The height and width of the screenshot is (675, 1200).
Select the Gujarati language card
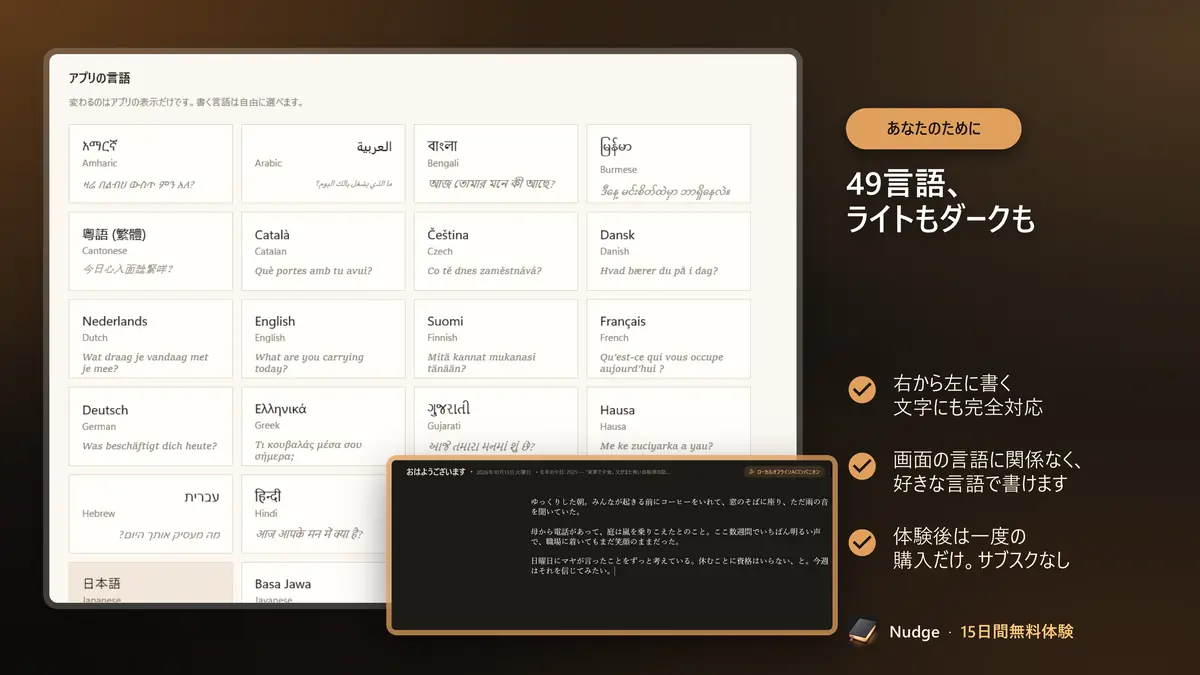click(496, 421)
